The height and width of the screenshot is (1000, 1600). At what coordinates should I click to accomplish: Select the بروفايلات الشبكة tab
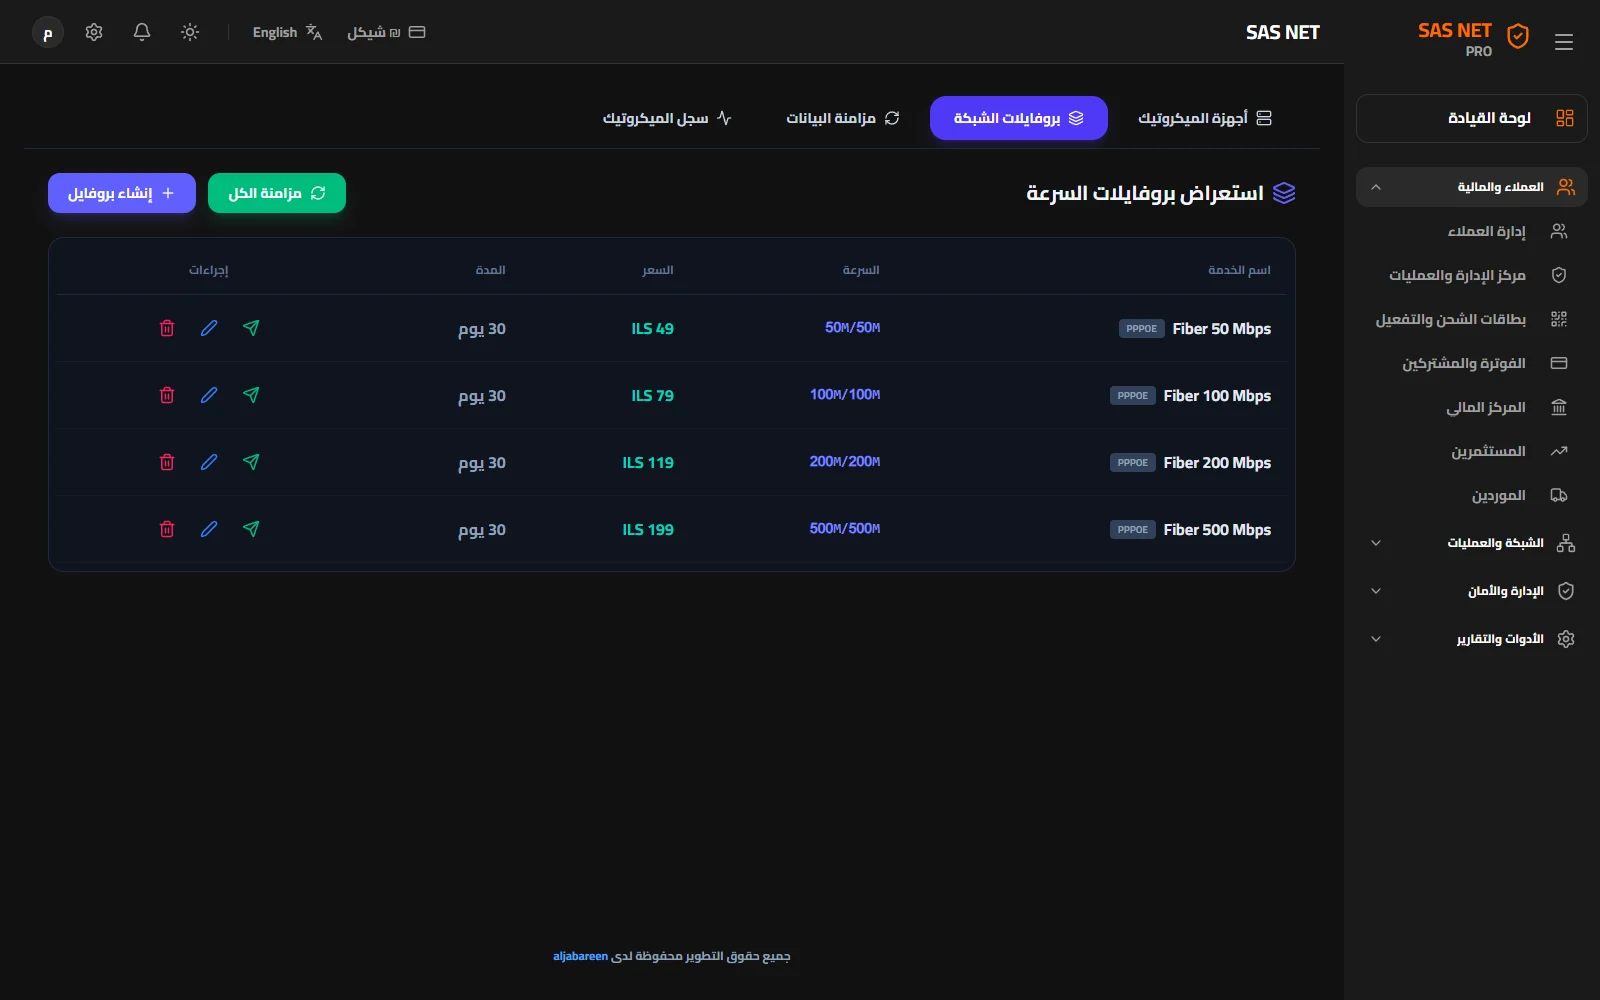[x=1019, y=118]
